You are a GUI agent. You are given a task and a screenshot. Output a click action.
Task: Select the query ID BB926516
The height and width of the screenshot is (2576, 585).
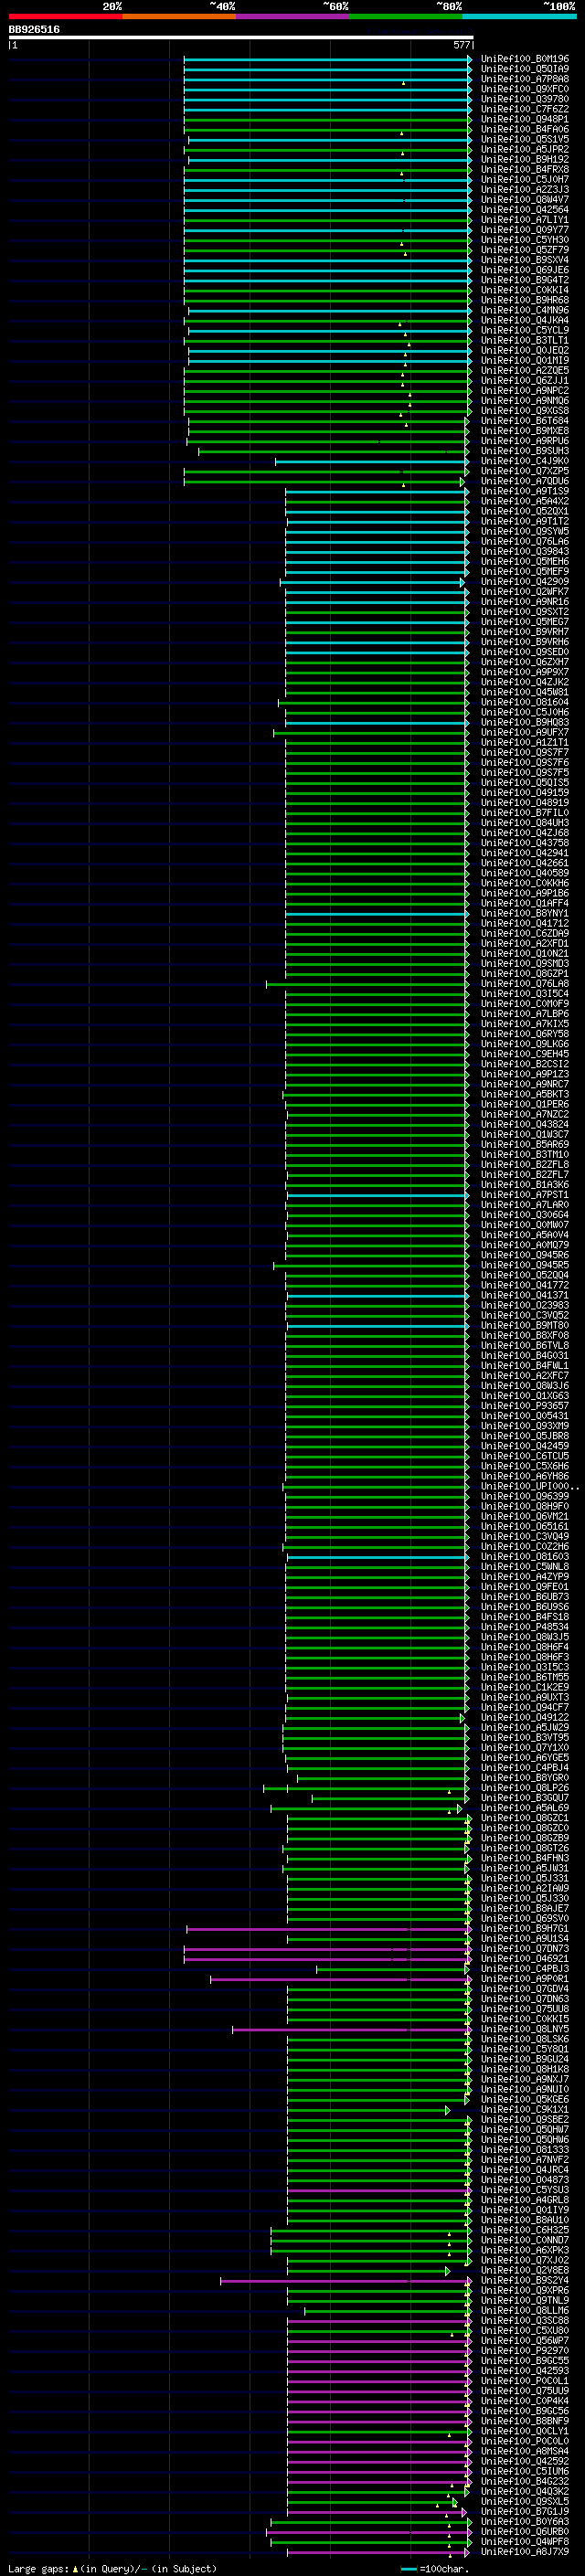click(34, 29)
